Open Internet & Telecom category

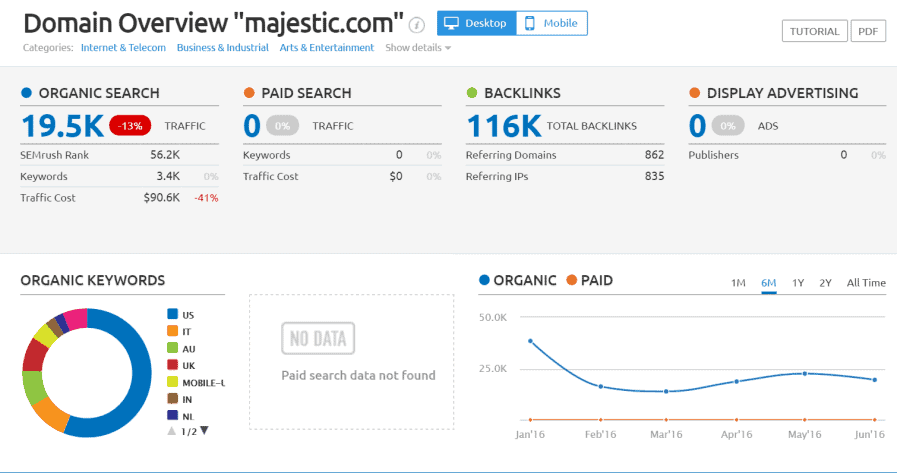click(123, 47)
